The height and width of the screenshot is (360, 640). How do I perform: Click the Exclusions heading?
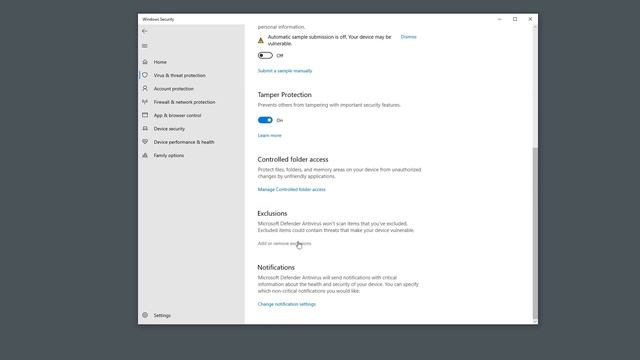pos(272,213)
